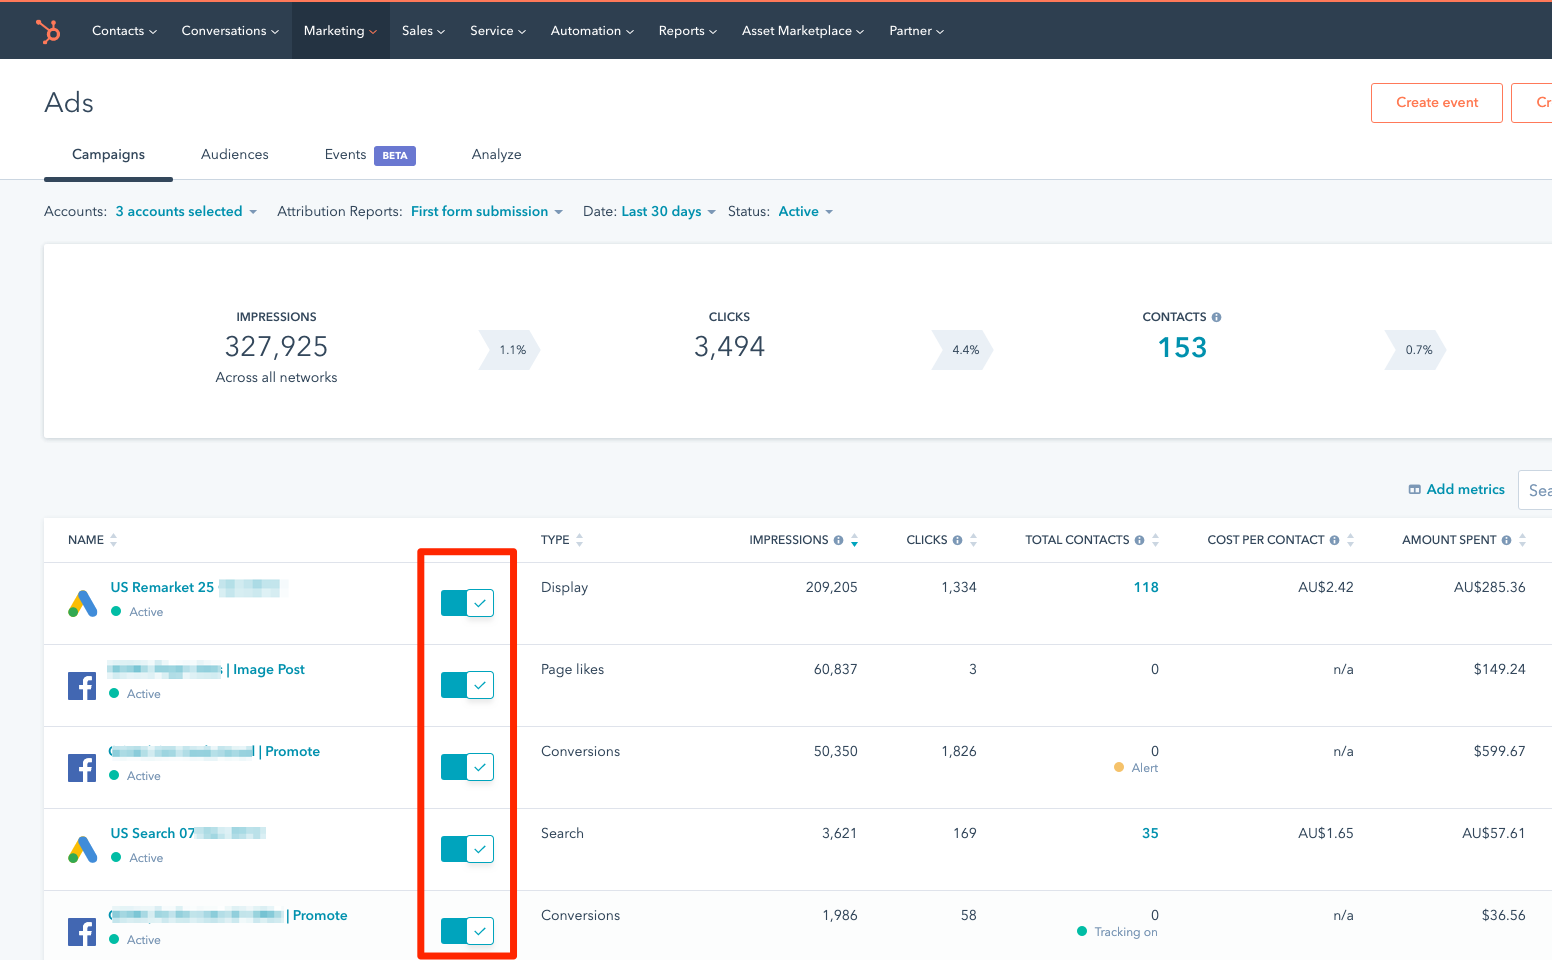Toggle the US Search 07 campaign switch
This screenshot has height=960, width=1552.
pyautogui.click(x=466, y=849)
